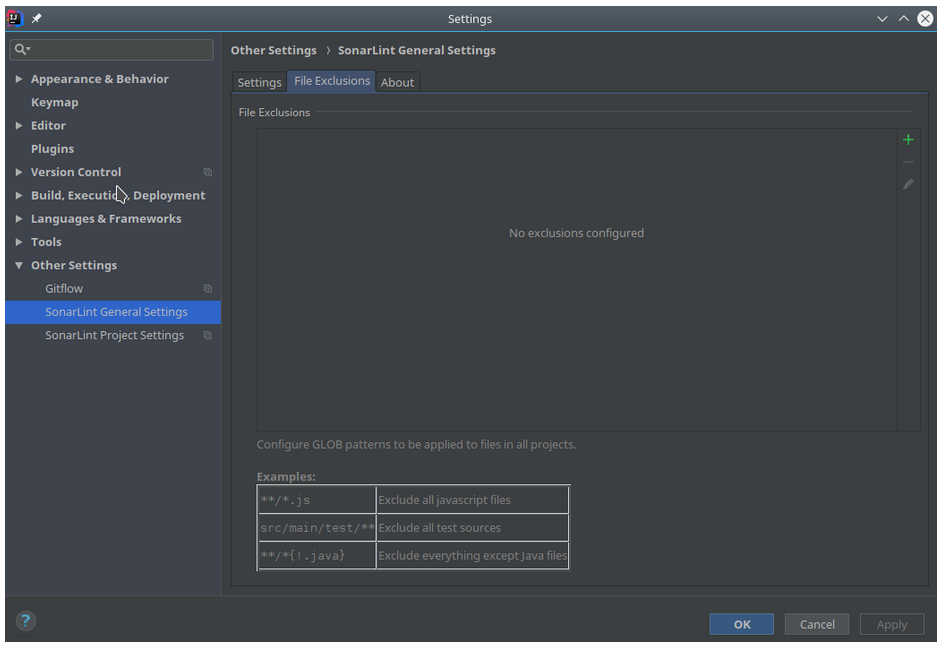Open the About tab
Viewport: 944px width, 649px height.
point(397,82)
